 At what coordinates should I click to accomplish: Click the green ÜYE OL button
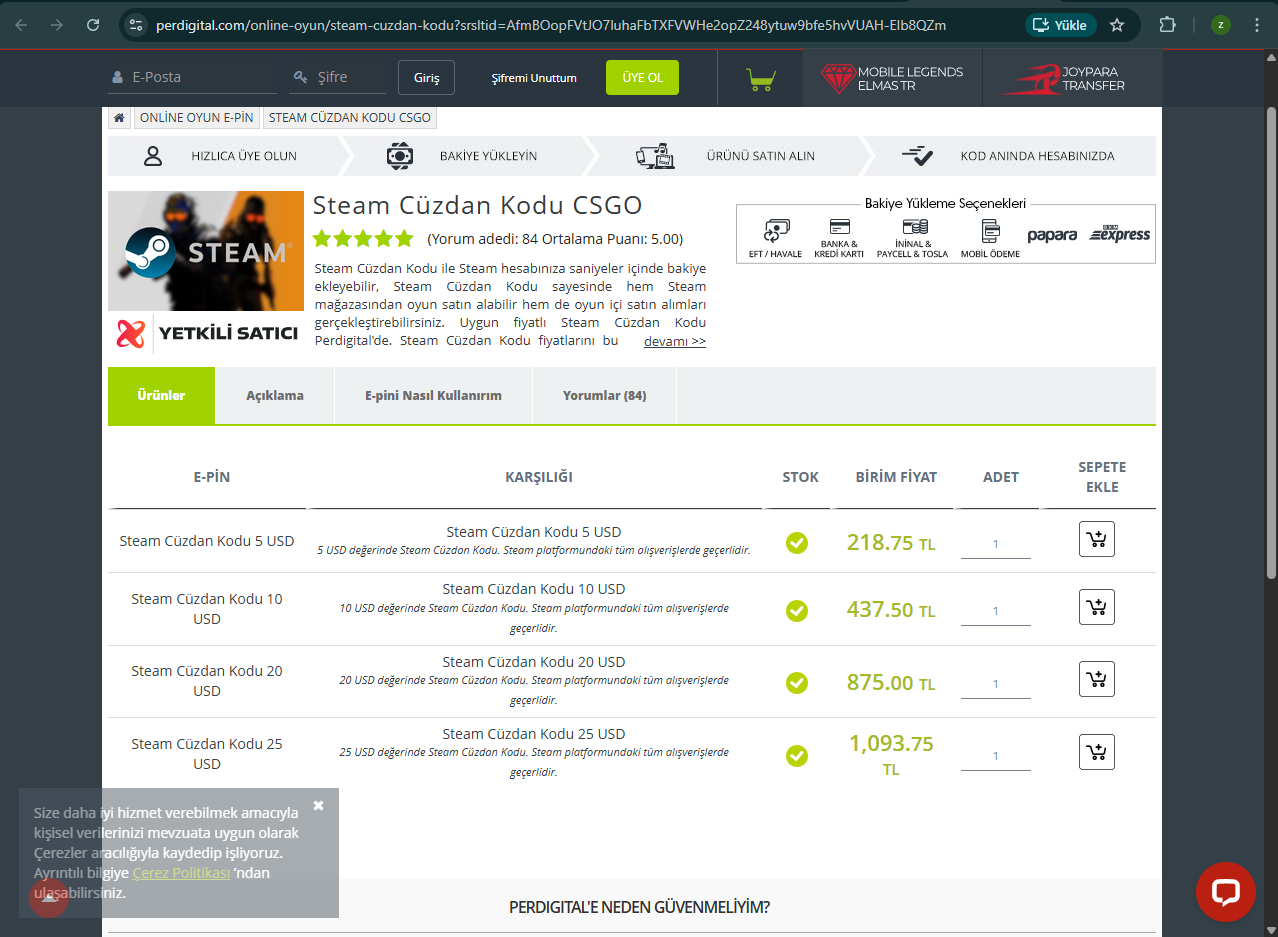click(x=642, y=78)
